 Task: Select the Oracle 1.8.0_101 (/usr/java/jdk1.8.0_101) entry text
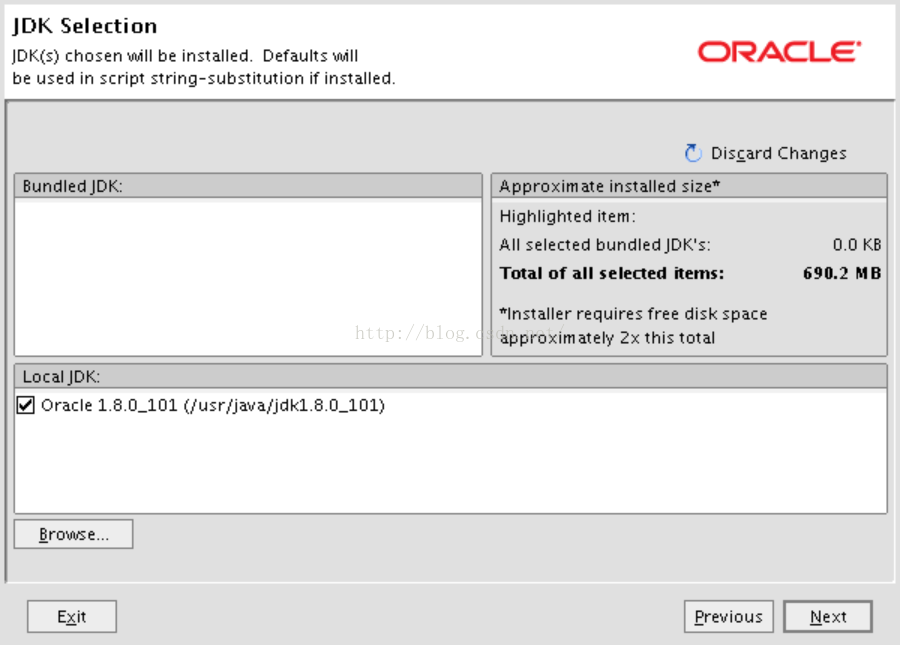213,405
